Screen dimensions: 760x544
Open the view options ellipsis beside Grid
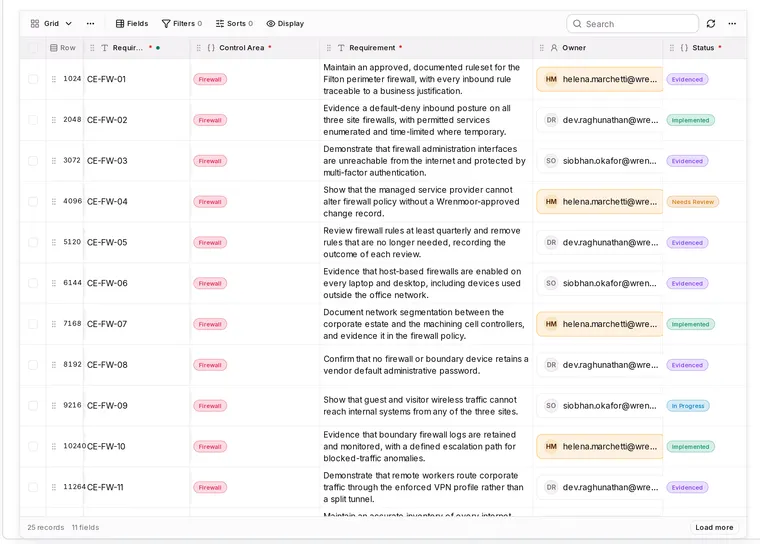(x=90, y=23)
